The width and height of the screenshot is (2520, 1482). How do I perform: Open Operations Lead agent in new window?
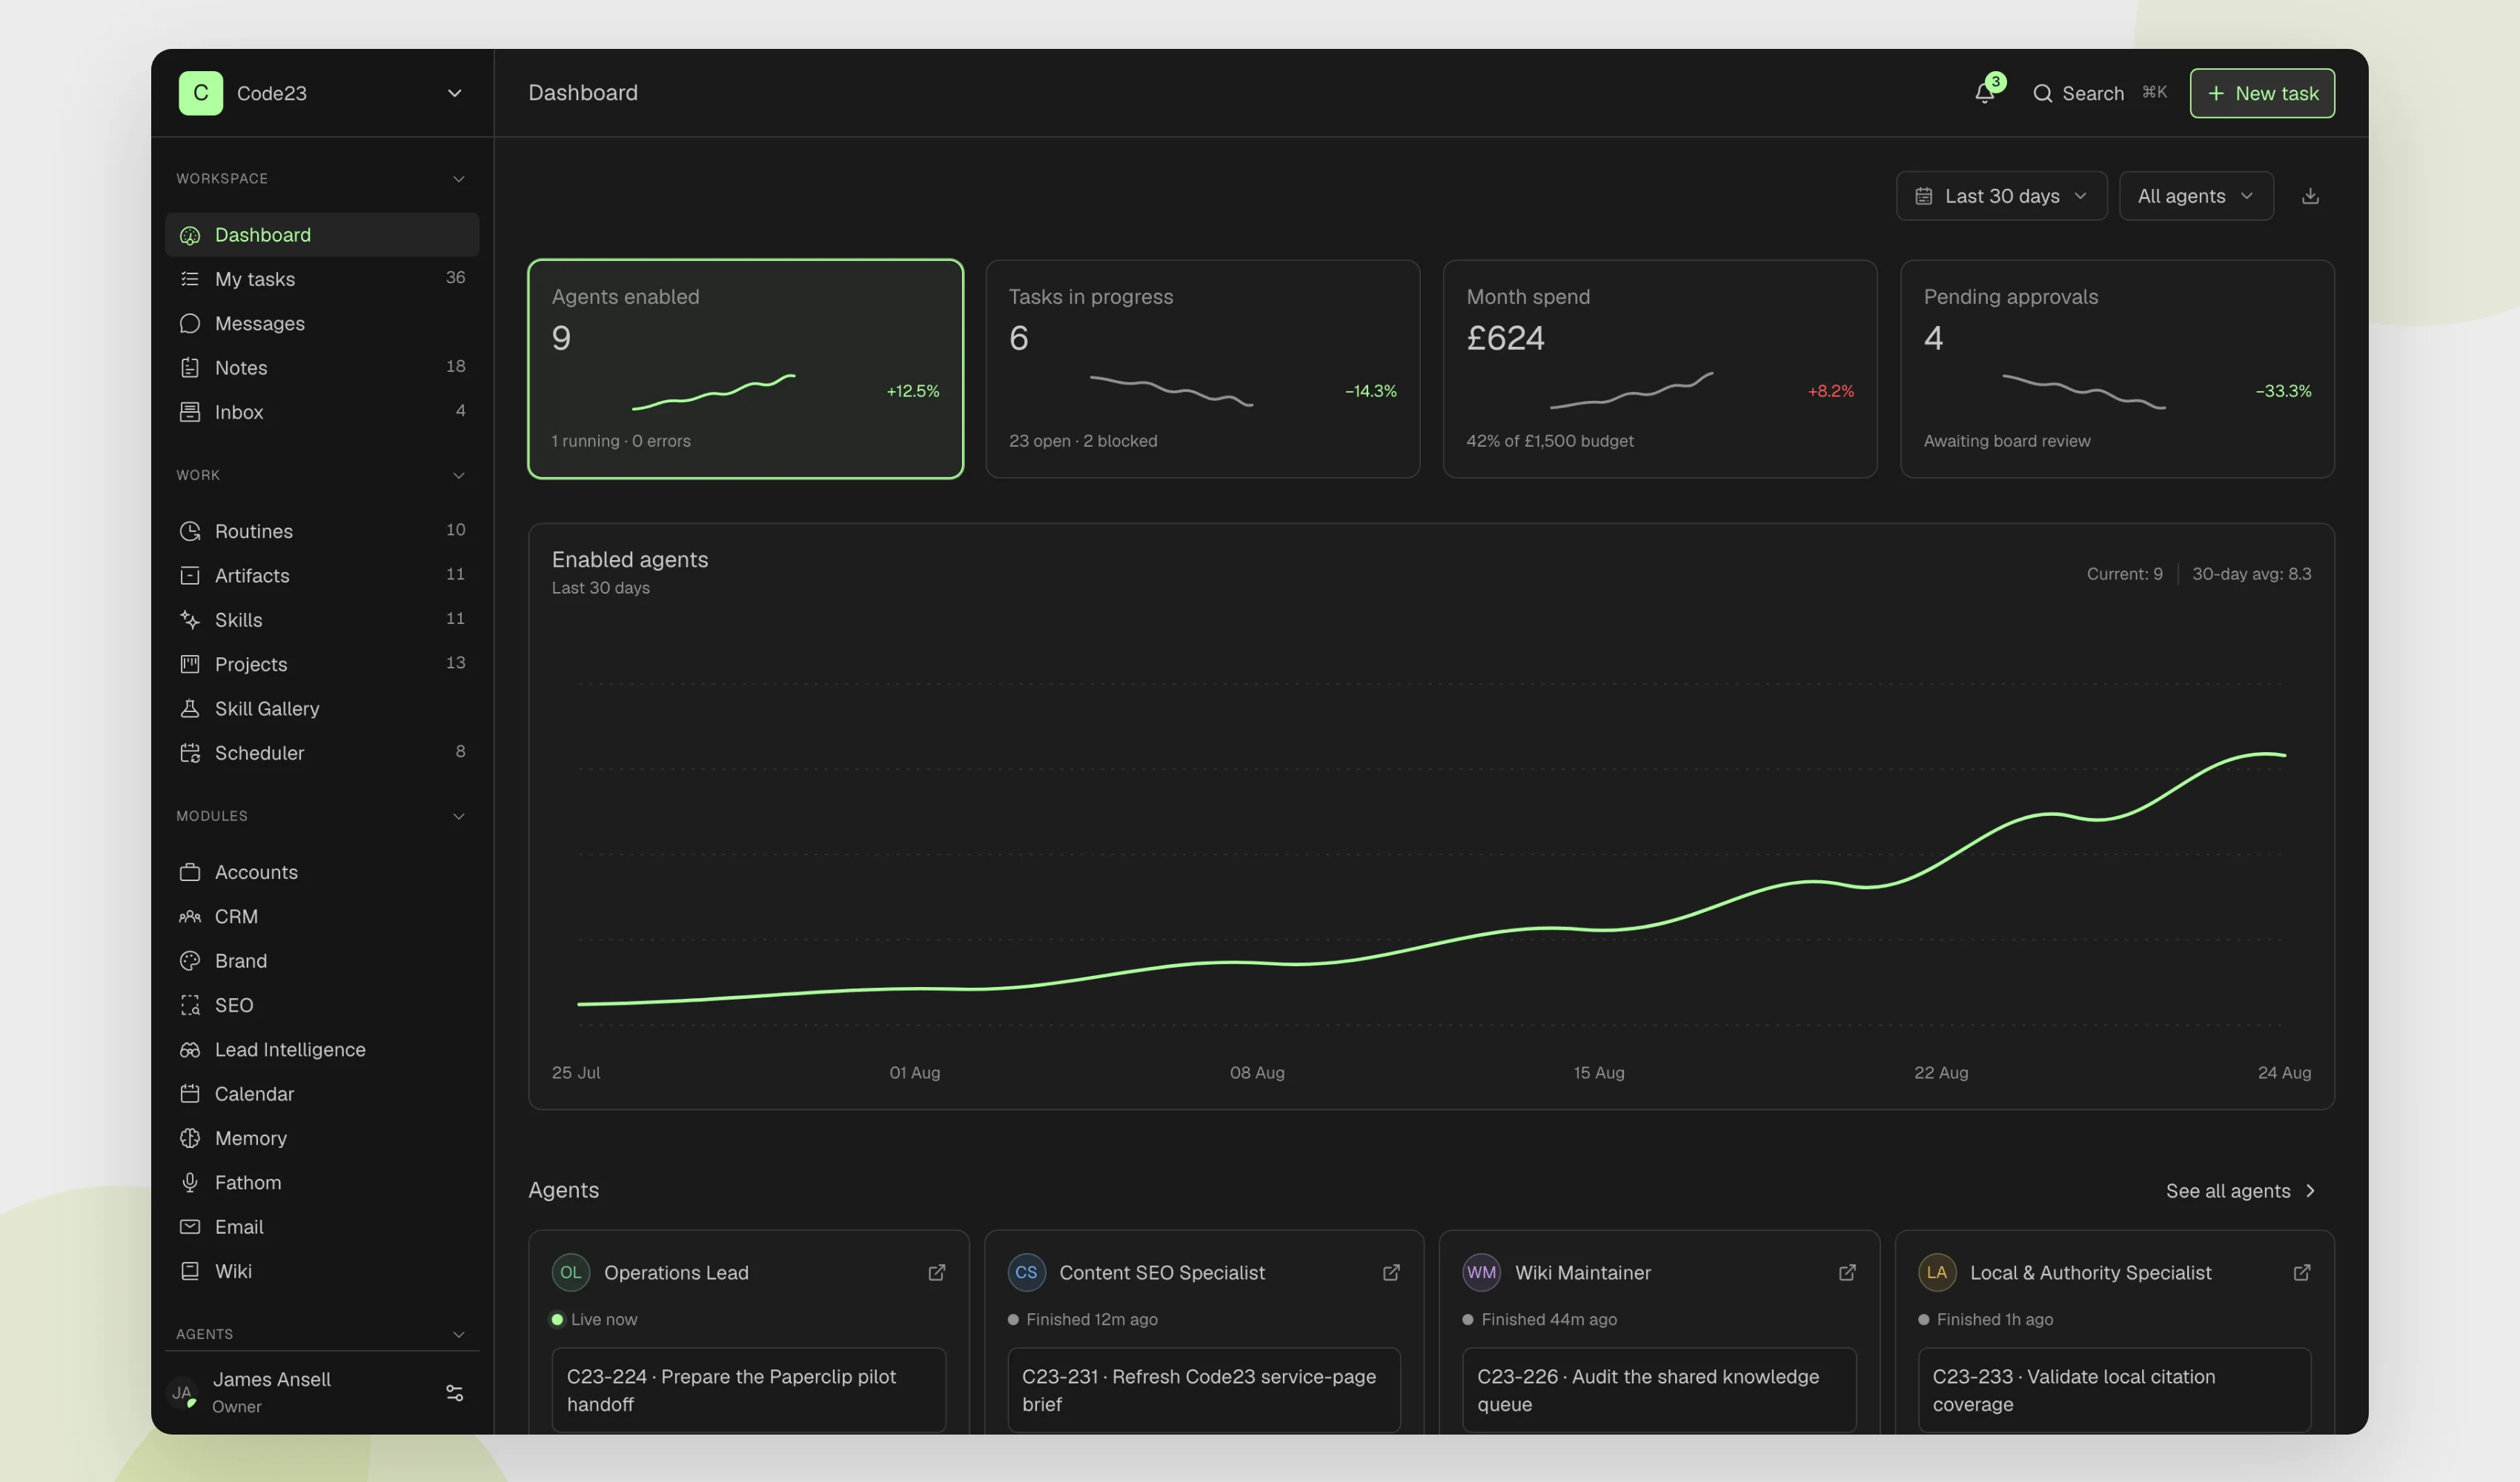pyautogui.click(x=937, y=1273)
